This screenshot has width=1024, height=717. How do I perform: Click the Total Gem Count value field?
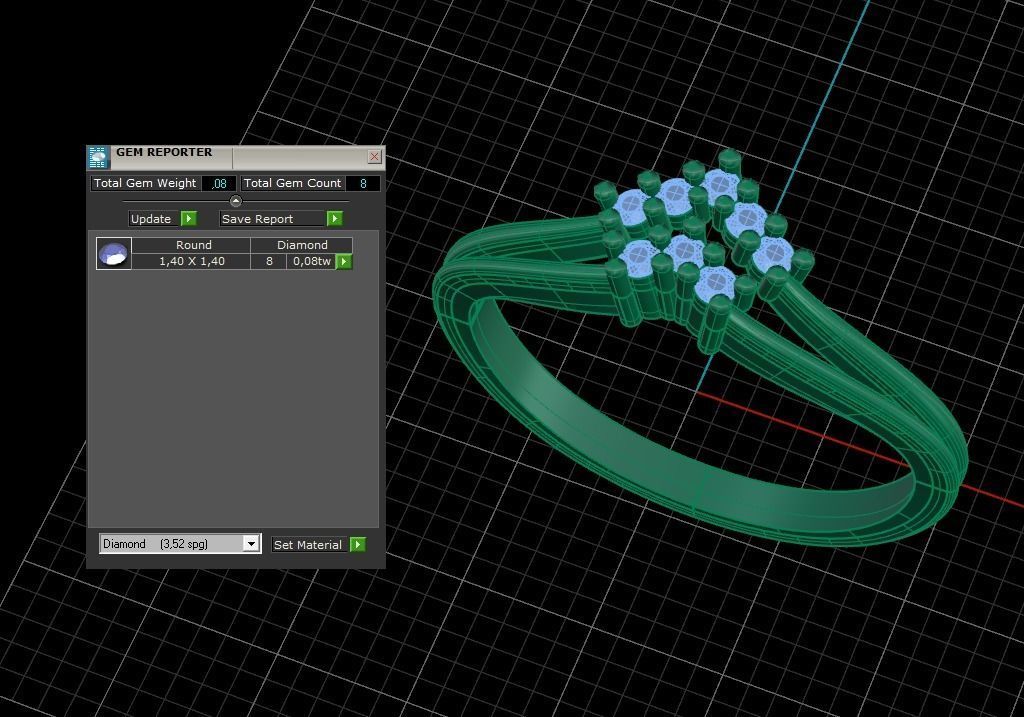coord(362,183)
